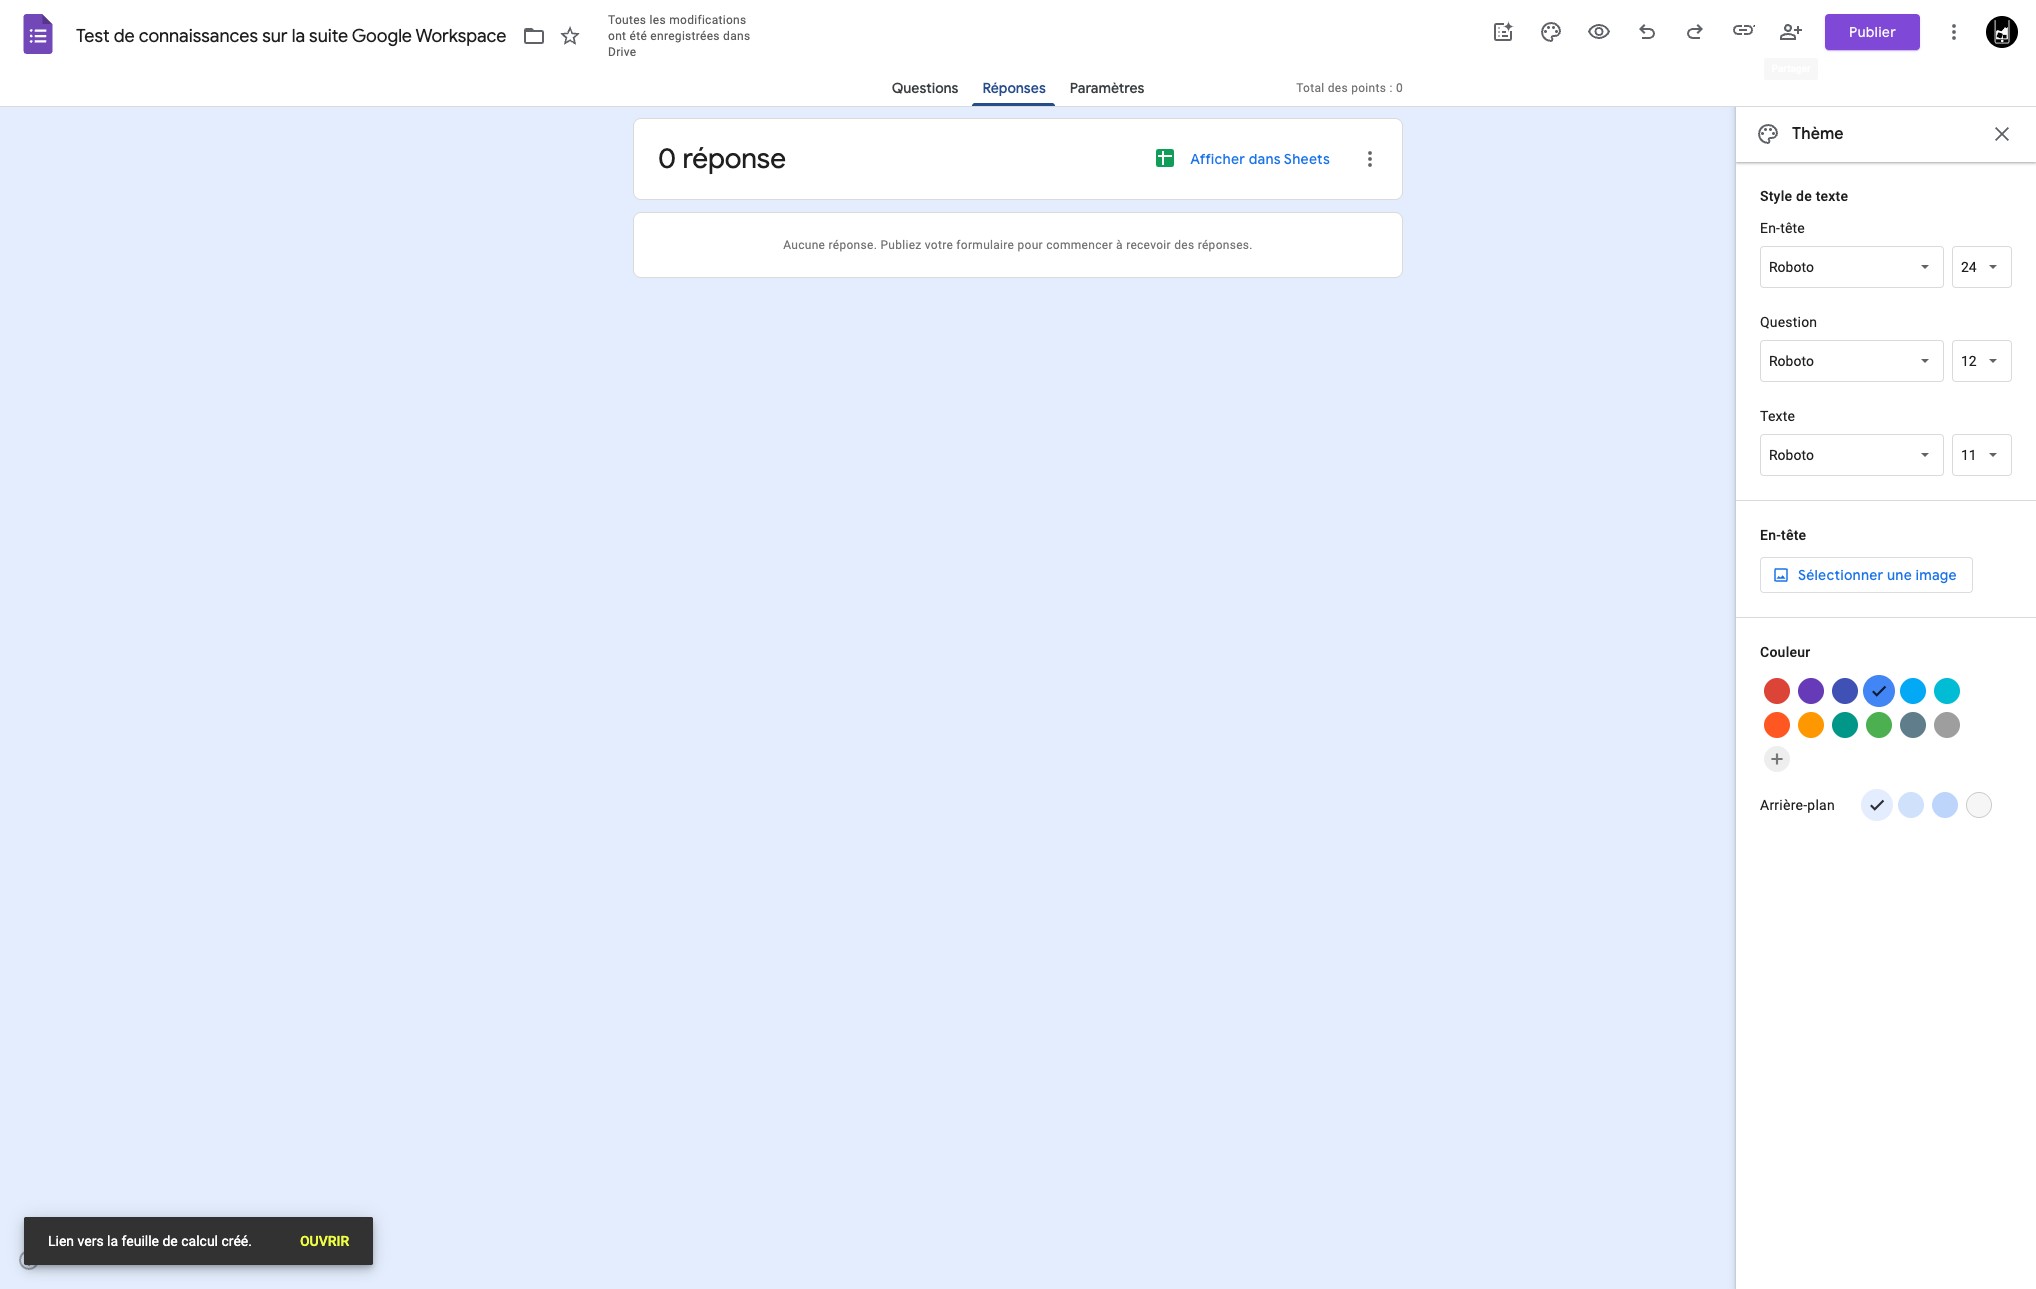Click the palette icon beside Thème title
This screenshot has width=2036, height=1289.
pyautogui.click(x=1768, y=134)
